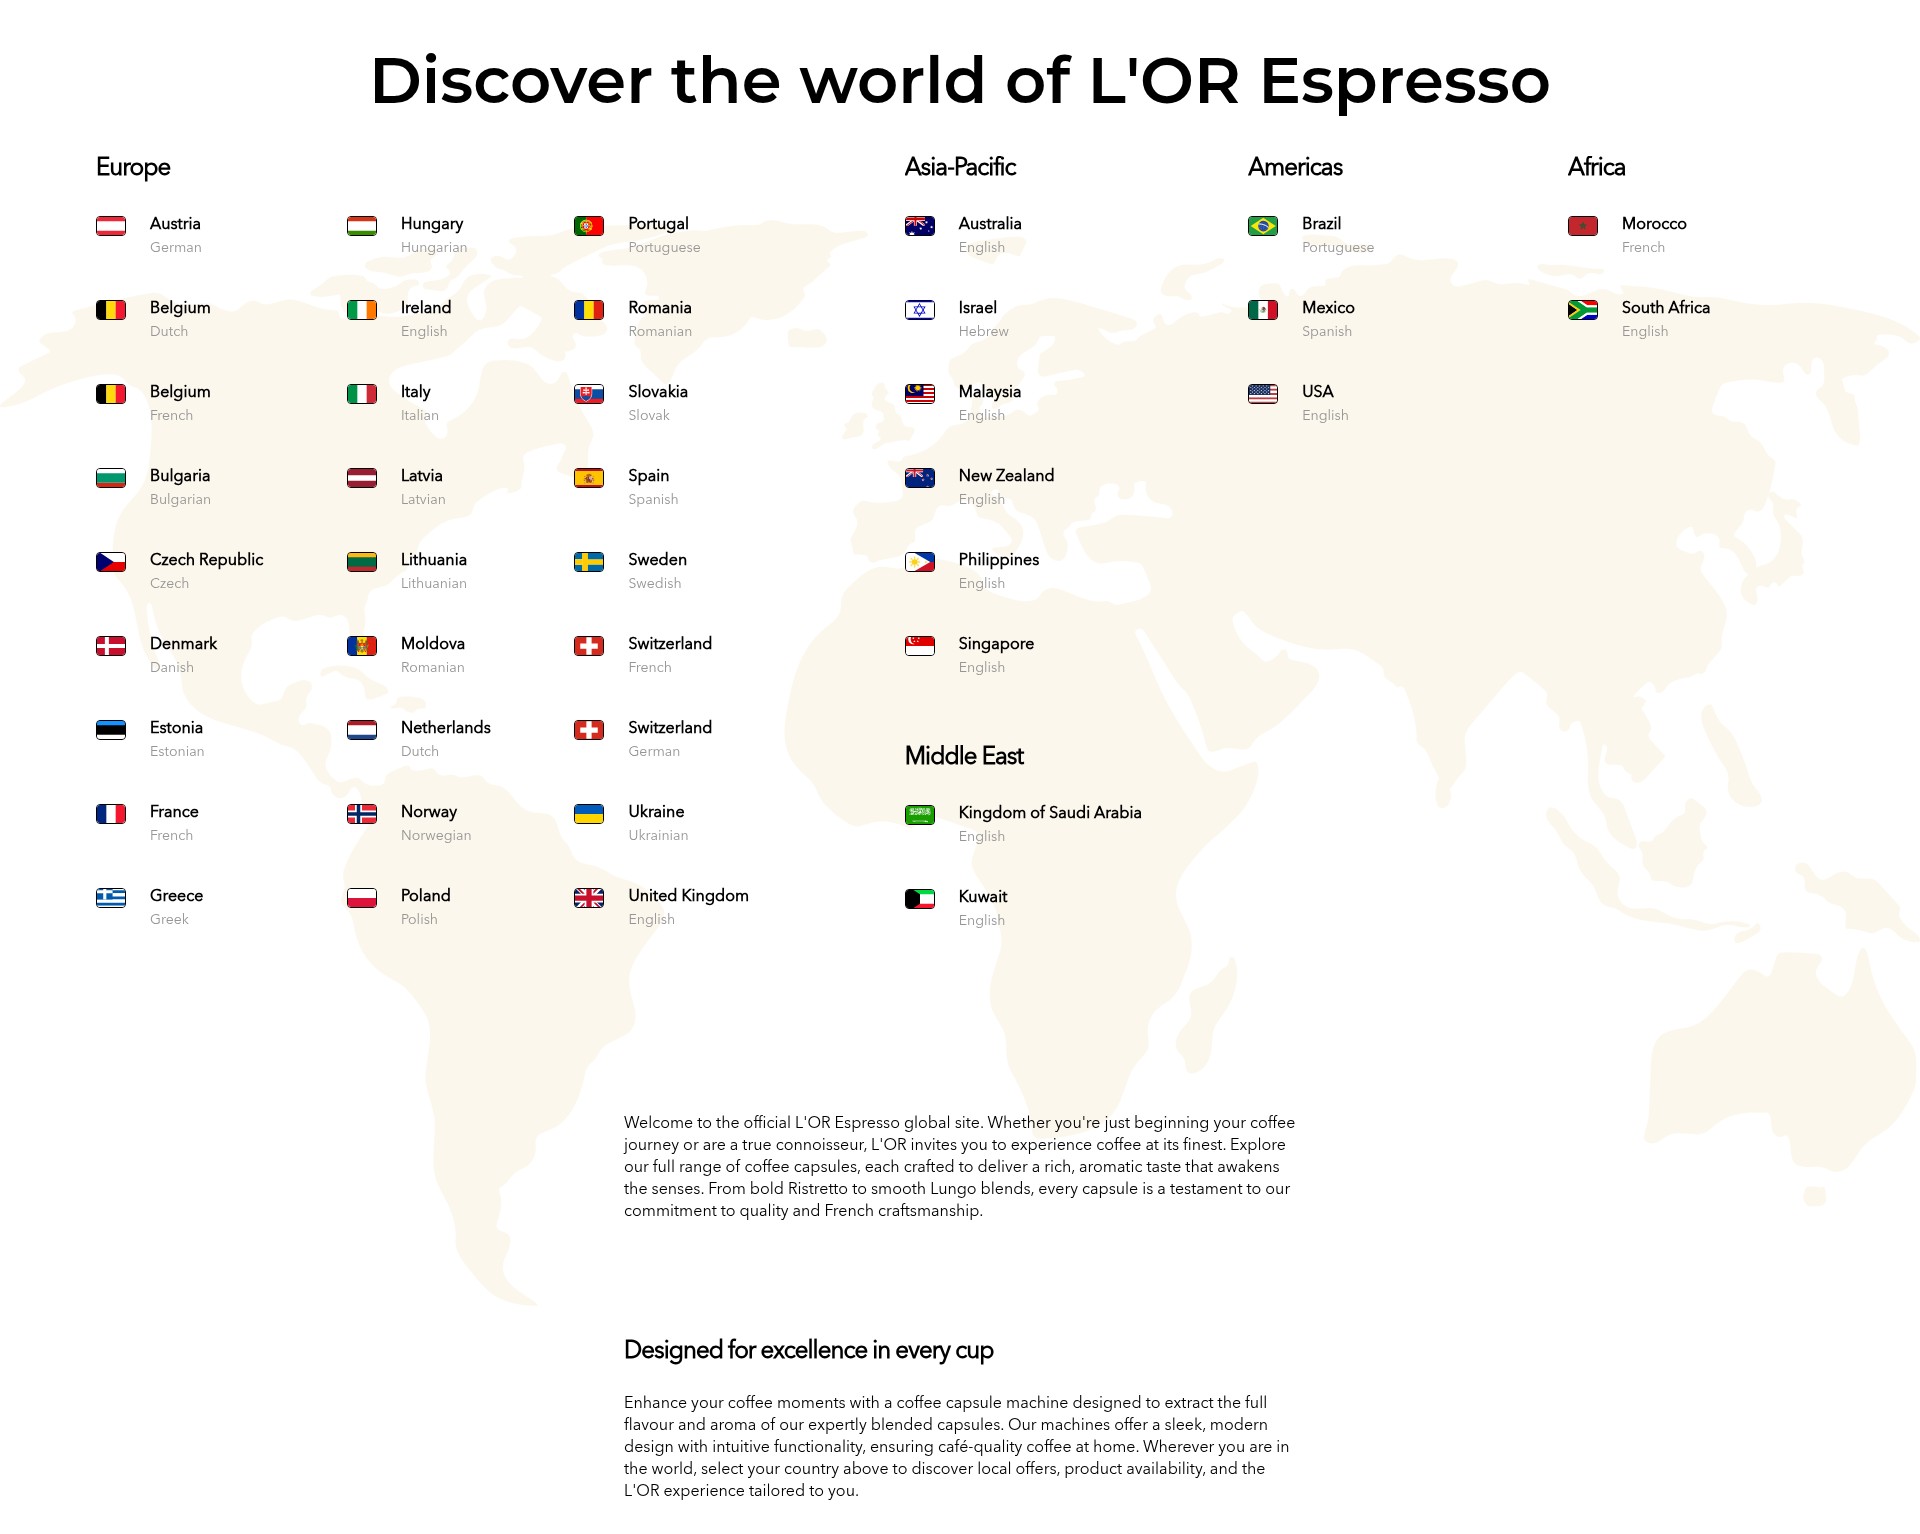
Task: Select the Mexico country link
Action: click(1302, 318)
